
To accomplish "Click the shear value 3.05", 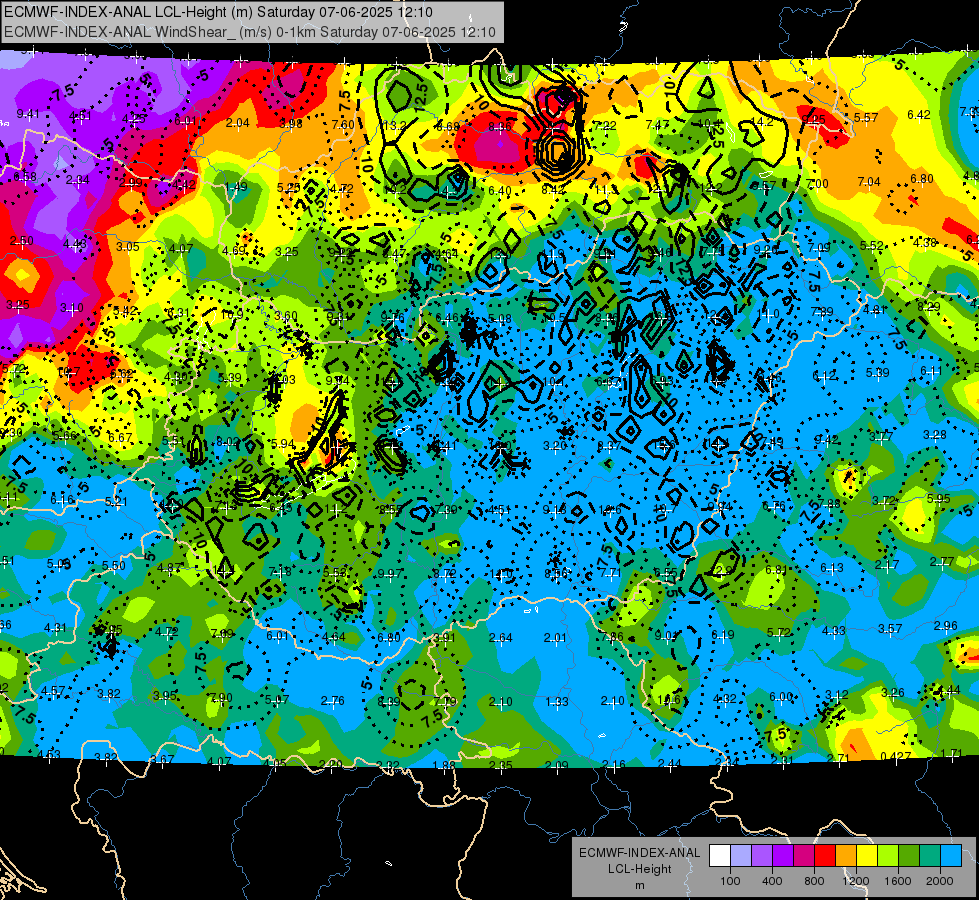I will tap(127, 246).
